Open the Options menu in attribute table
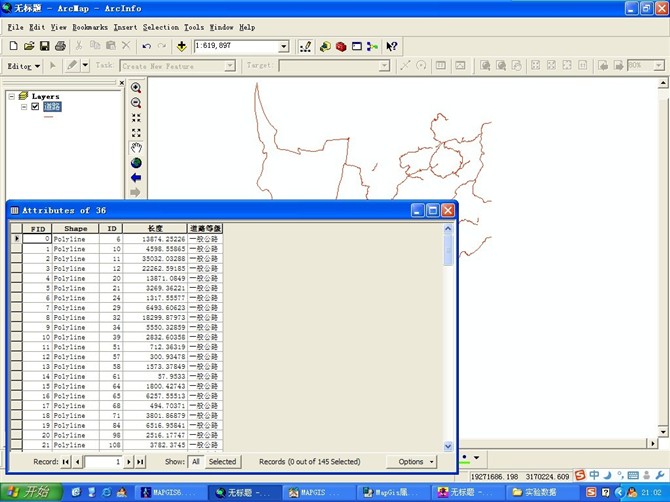This screenshot has width=670, height=502. point(412,462)
